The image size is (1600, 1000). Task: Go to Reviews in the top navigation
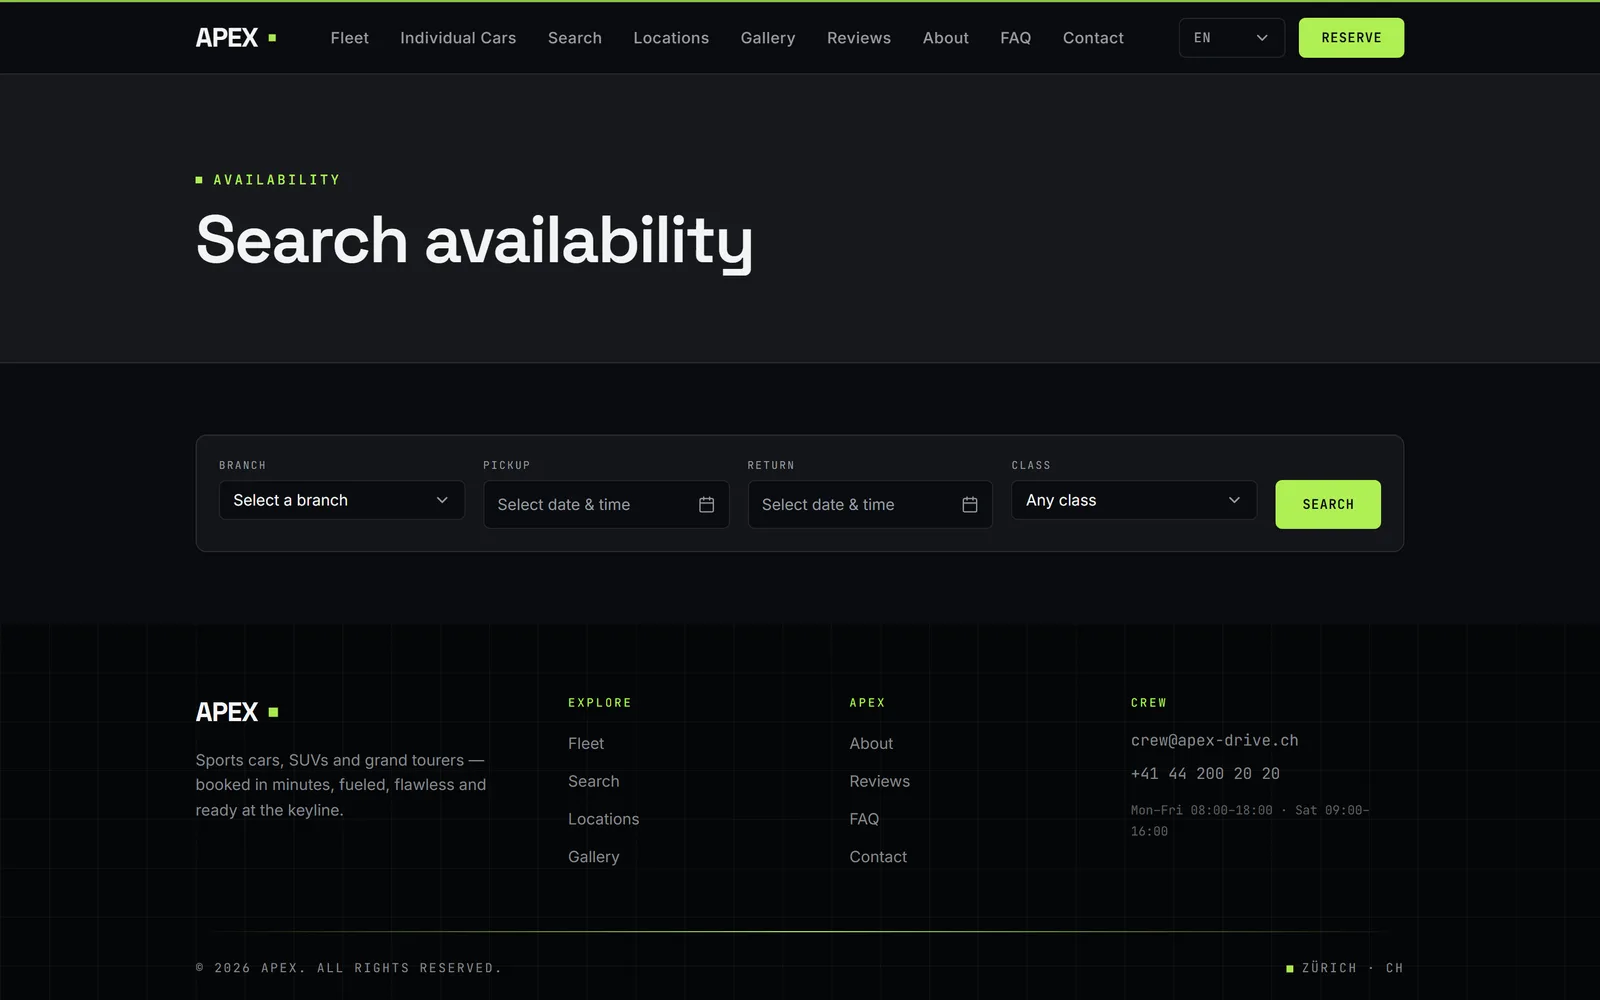pyautogui.click(x=859, y=38)
